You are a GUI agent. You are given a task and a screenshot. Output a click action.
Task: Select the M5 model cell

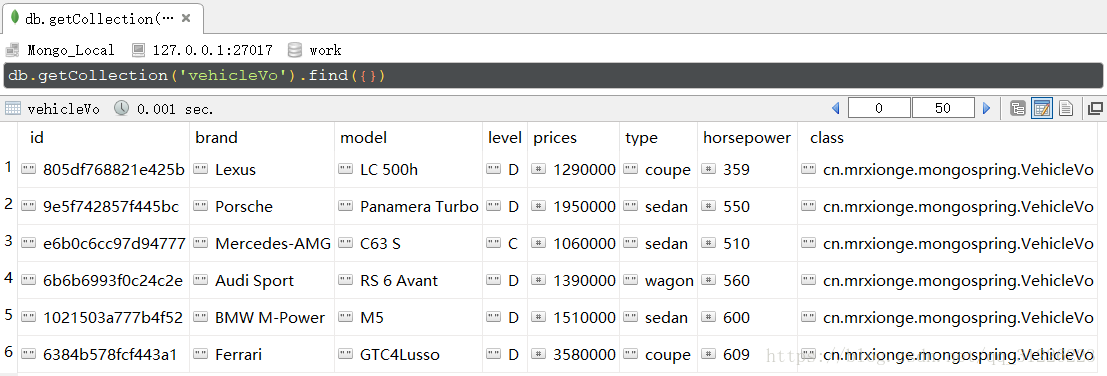pos(409,317)
